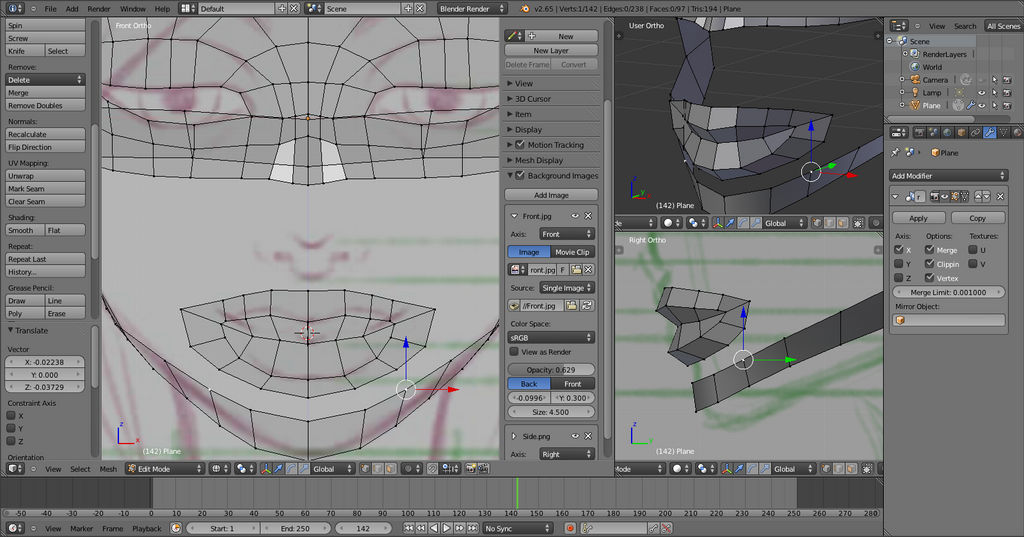Image resolution: width=1024 pixels, height=537 pixels.
Task: Click the record auto-keyframe button
Action: (x=570, y=528)
